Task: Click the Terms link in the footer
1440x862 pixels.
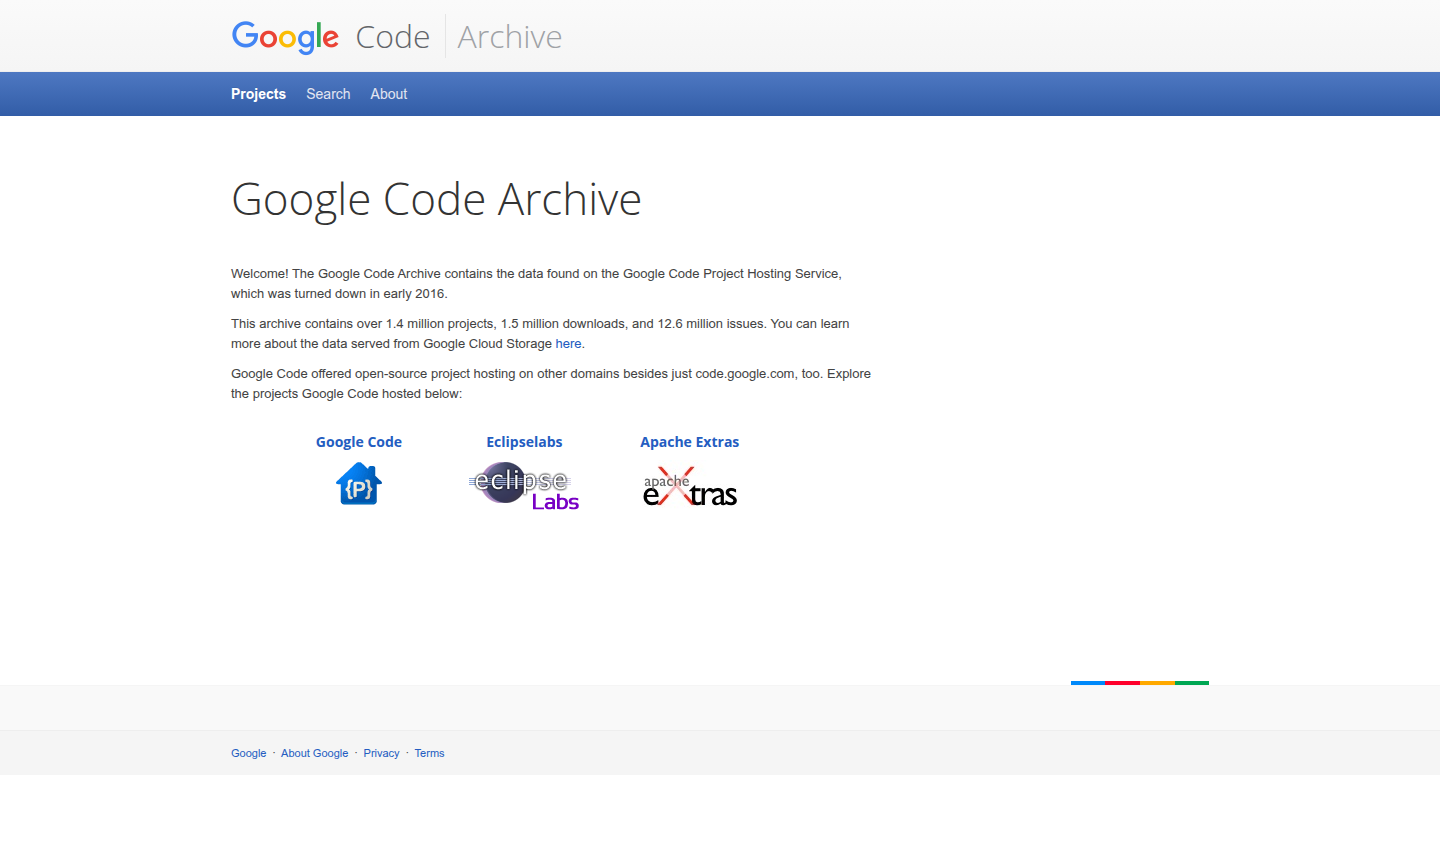Action: (429, 753)
